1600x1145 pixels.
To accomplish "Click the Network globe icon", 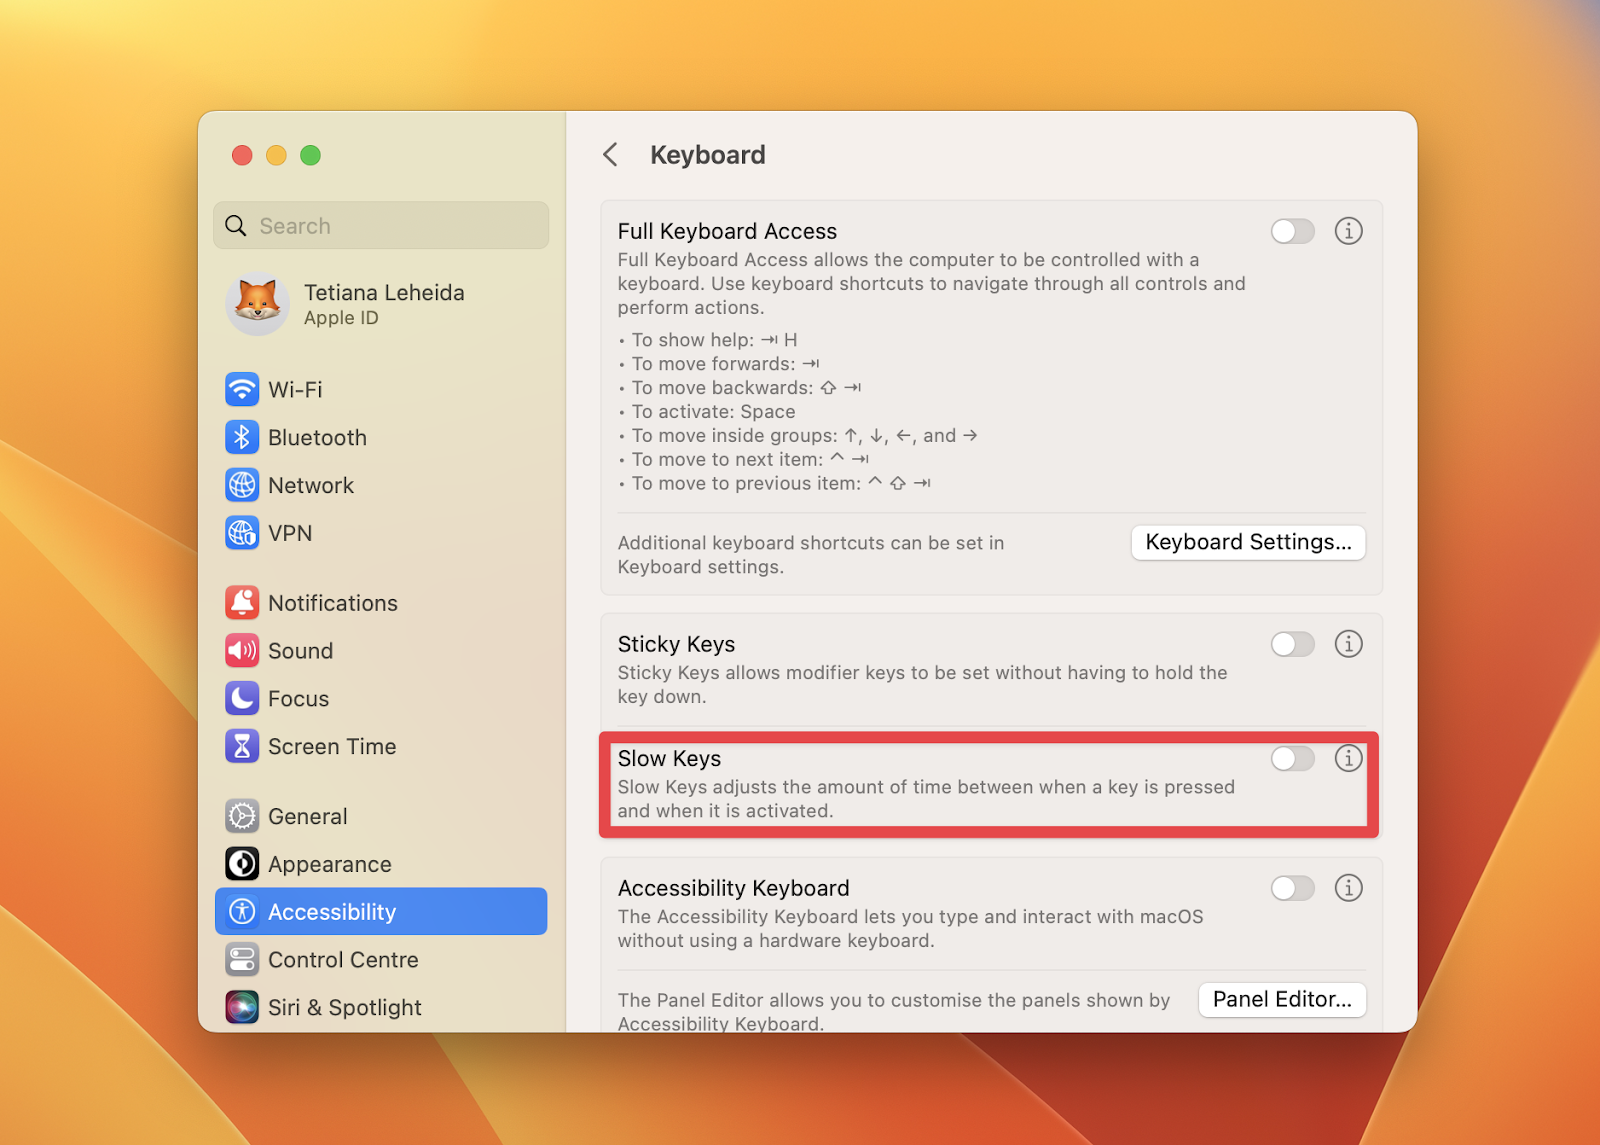I will coord(242,485).
